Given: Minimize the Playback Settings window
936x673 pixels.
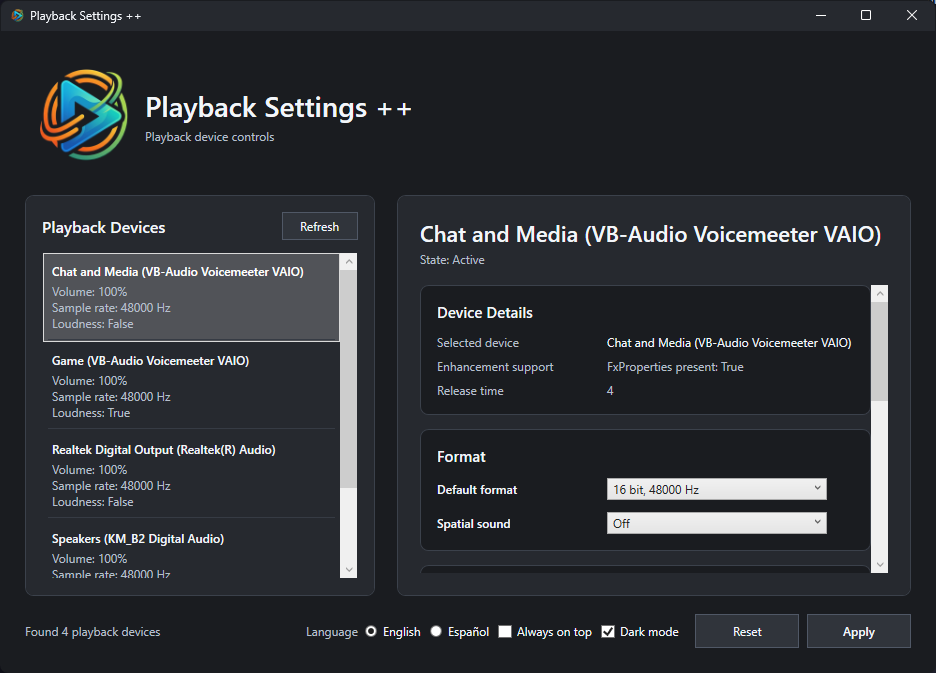Looking at the screenshot, I should [821, 16].
